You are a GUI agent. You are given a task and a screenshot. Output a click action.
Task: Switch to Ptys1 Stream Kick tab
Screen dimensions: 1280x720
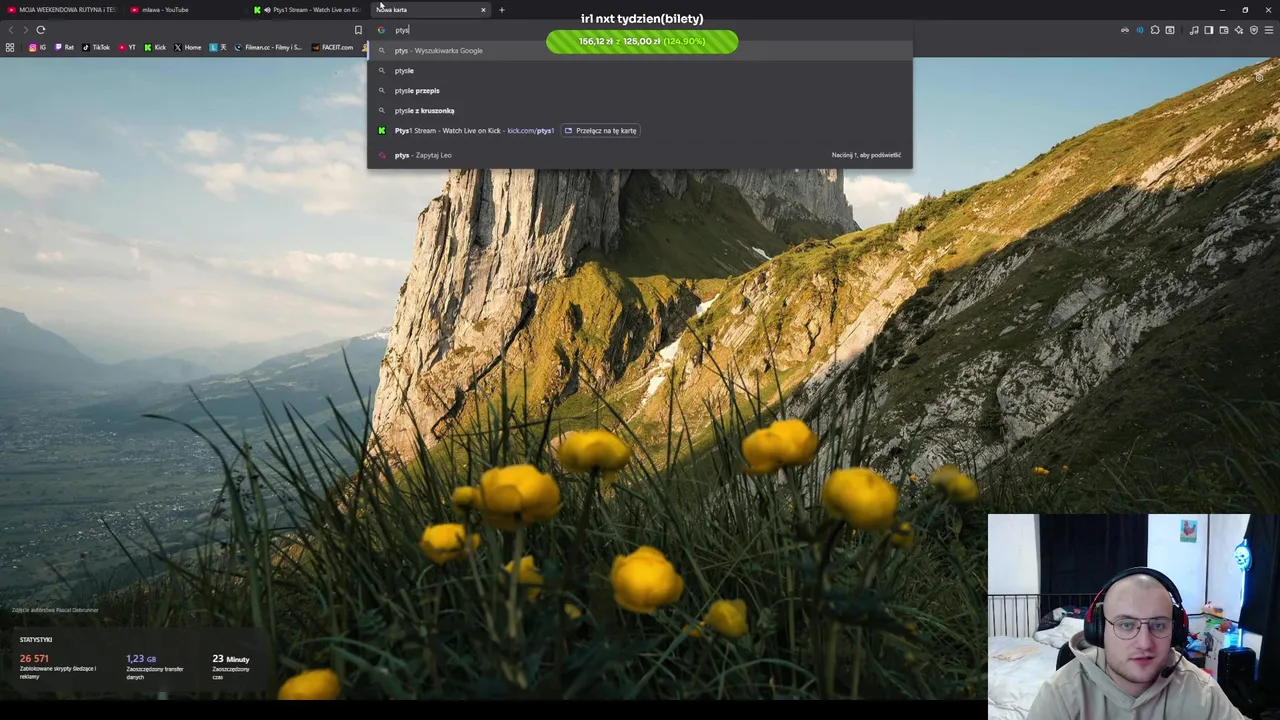click(308, 10)
